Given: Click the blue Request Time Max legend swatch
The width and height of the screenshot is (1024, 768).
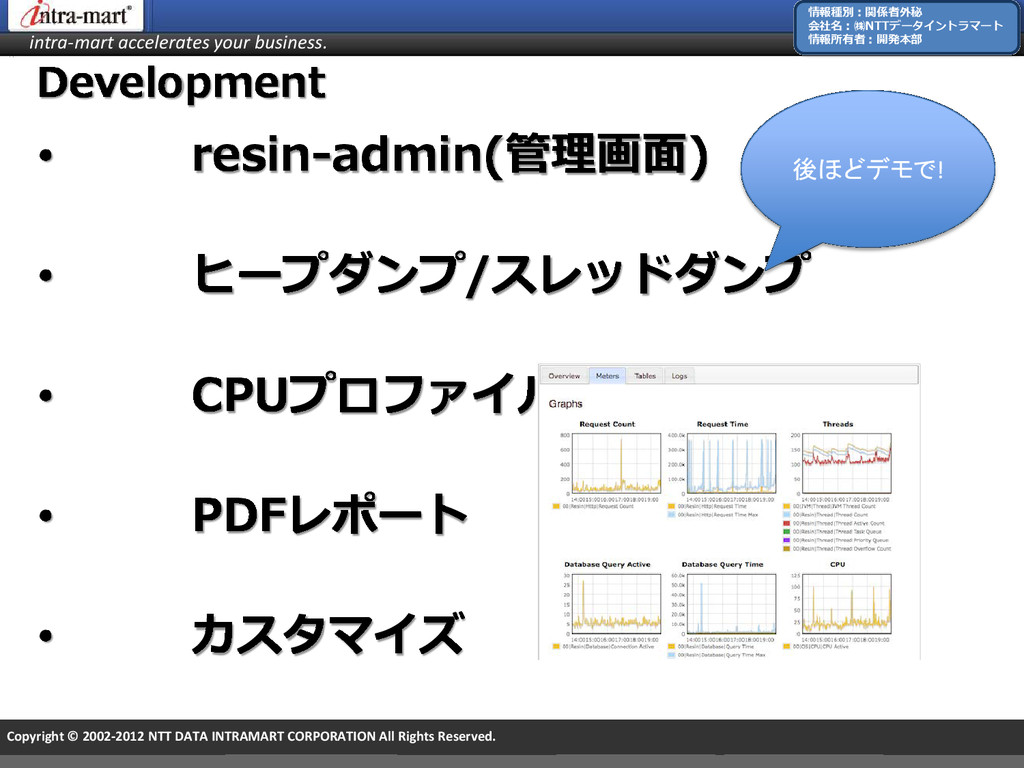Looking at the screenshot, I should coord(671,515).
